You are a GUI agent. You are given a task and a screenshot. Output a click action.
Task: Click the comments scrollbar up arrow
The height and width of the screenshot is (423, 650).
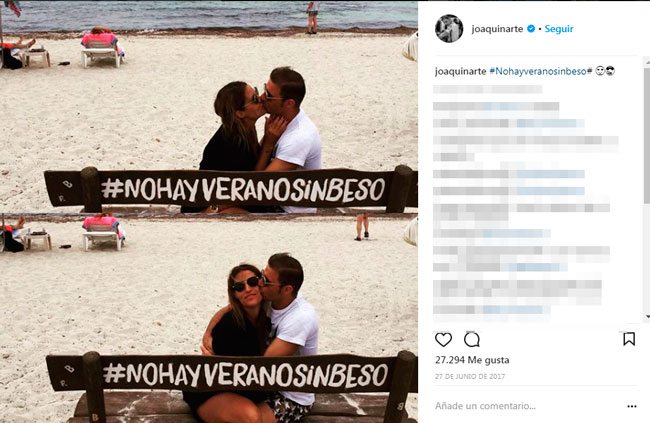click(x=647, y=62)
